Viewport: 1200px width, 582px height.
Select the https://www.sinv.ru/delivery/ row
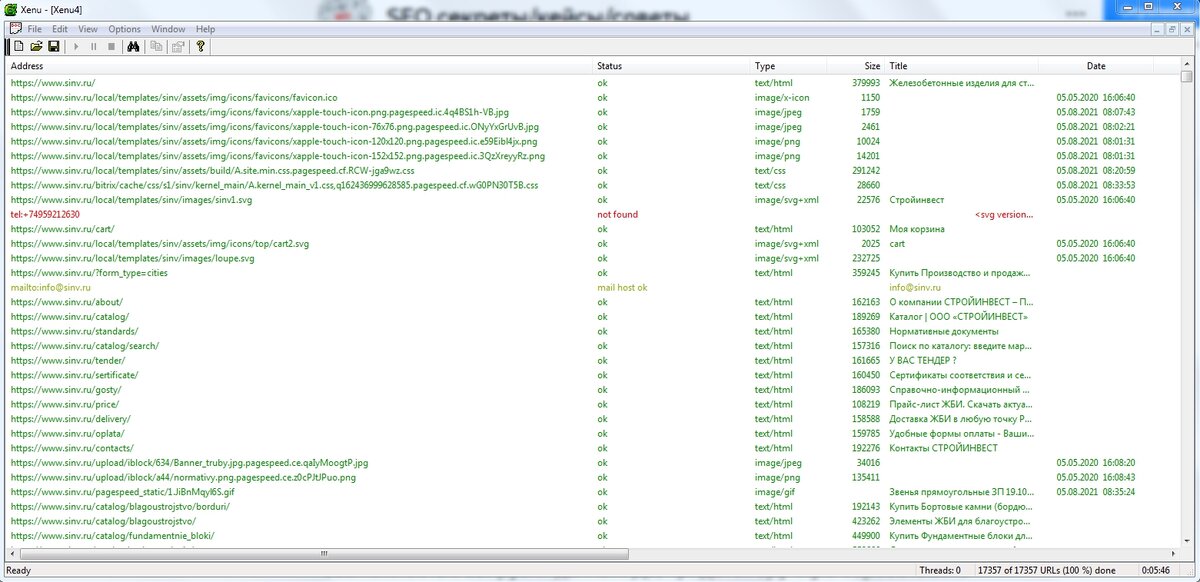coord(70,419)
